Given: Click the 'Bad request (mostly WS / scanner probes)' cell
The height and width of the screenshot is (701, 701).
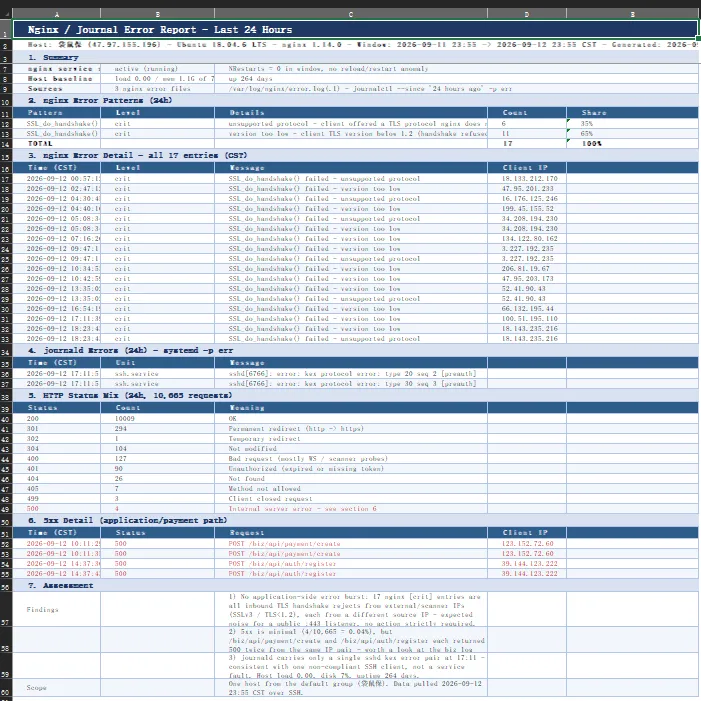Looking at the screenshot, I should 351,459.
